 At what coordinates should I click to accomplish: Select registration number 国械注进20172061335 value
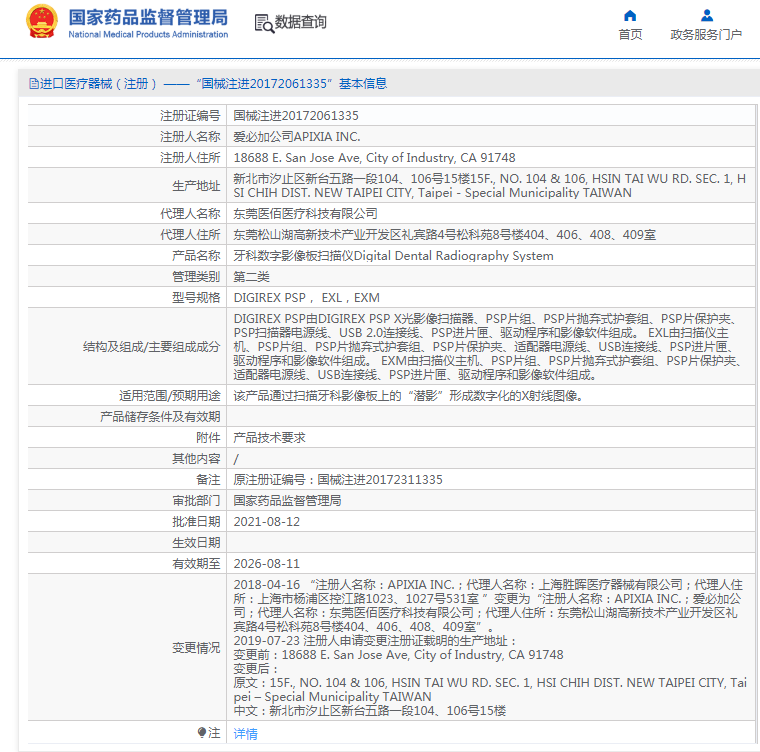(296, 116)
